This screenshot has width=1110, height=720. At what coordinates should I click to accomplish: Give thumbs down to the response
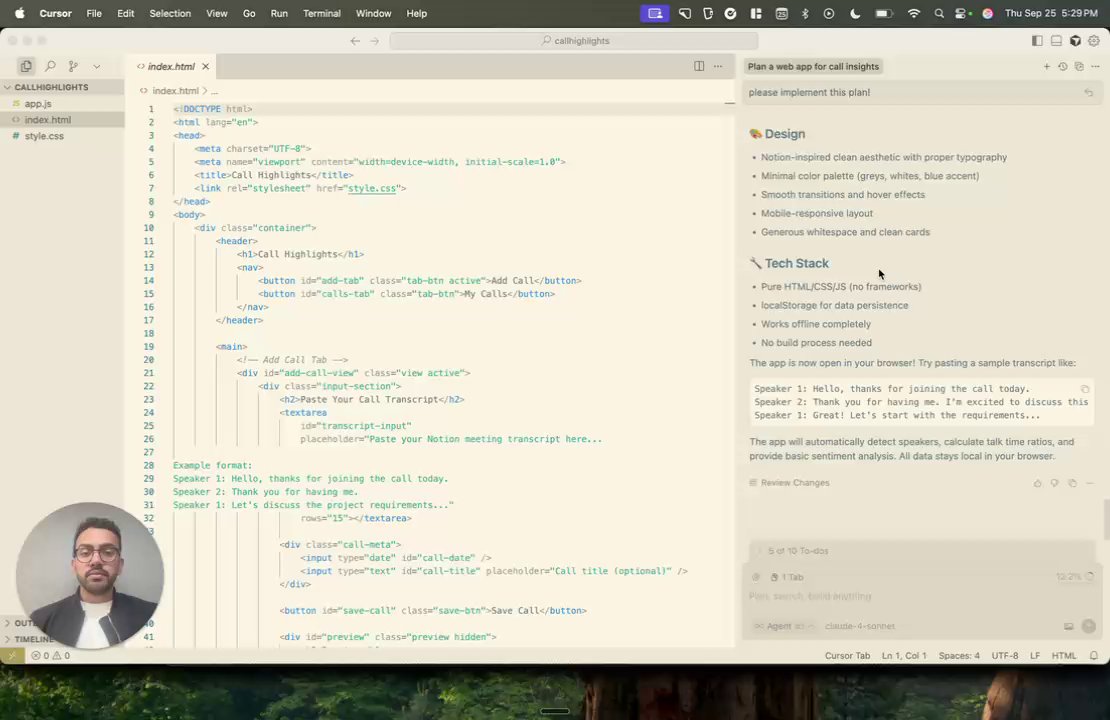1055,483
